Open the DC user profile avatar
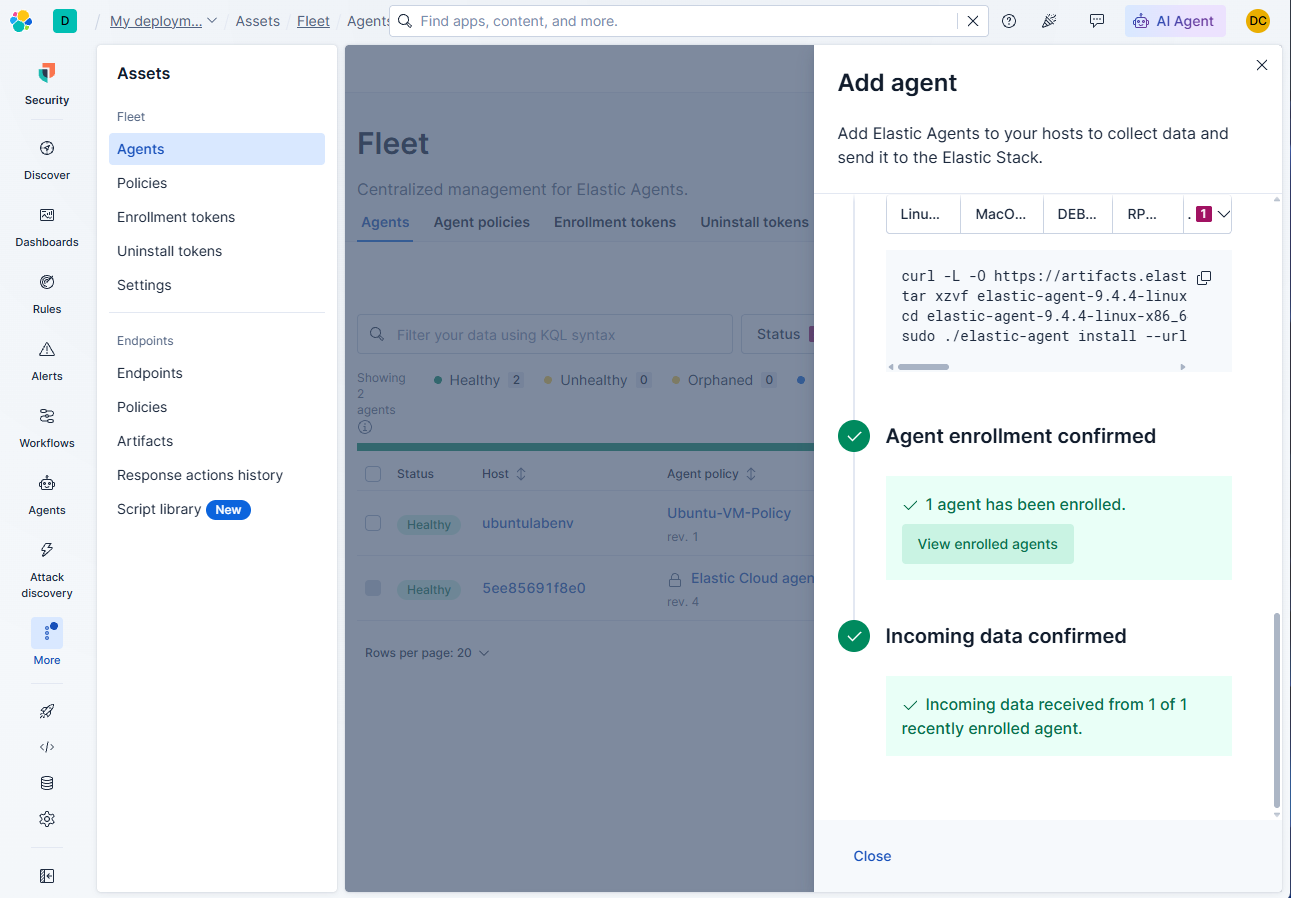 coord(1258,21)
